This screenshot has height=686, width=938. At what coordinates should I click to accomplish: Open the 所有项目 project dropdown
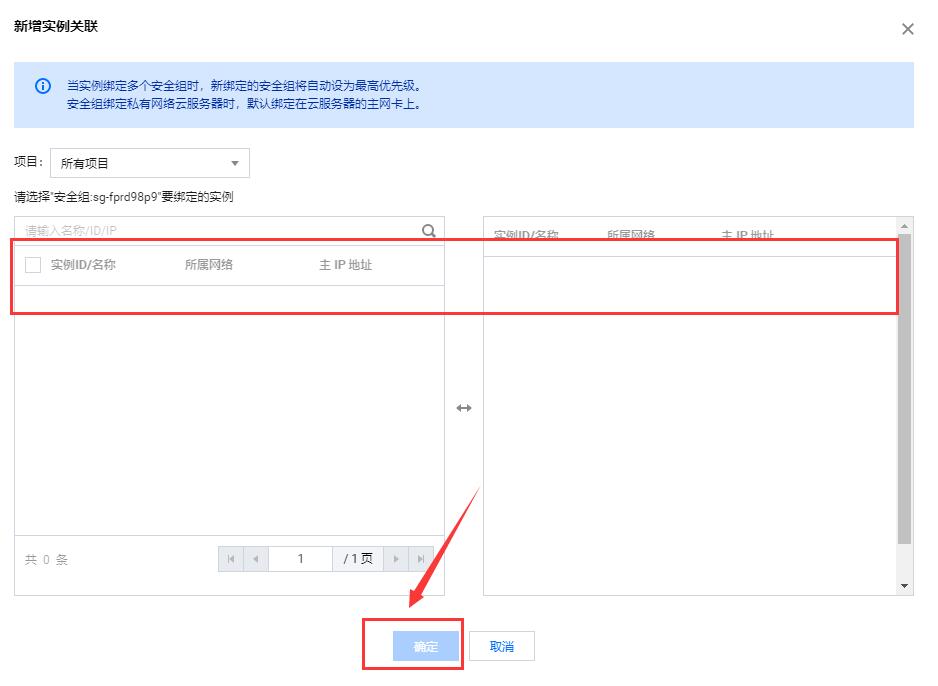[150, 163]
